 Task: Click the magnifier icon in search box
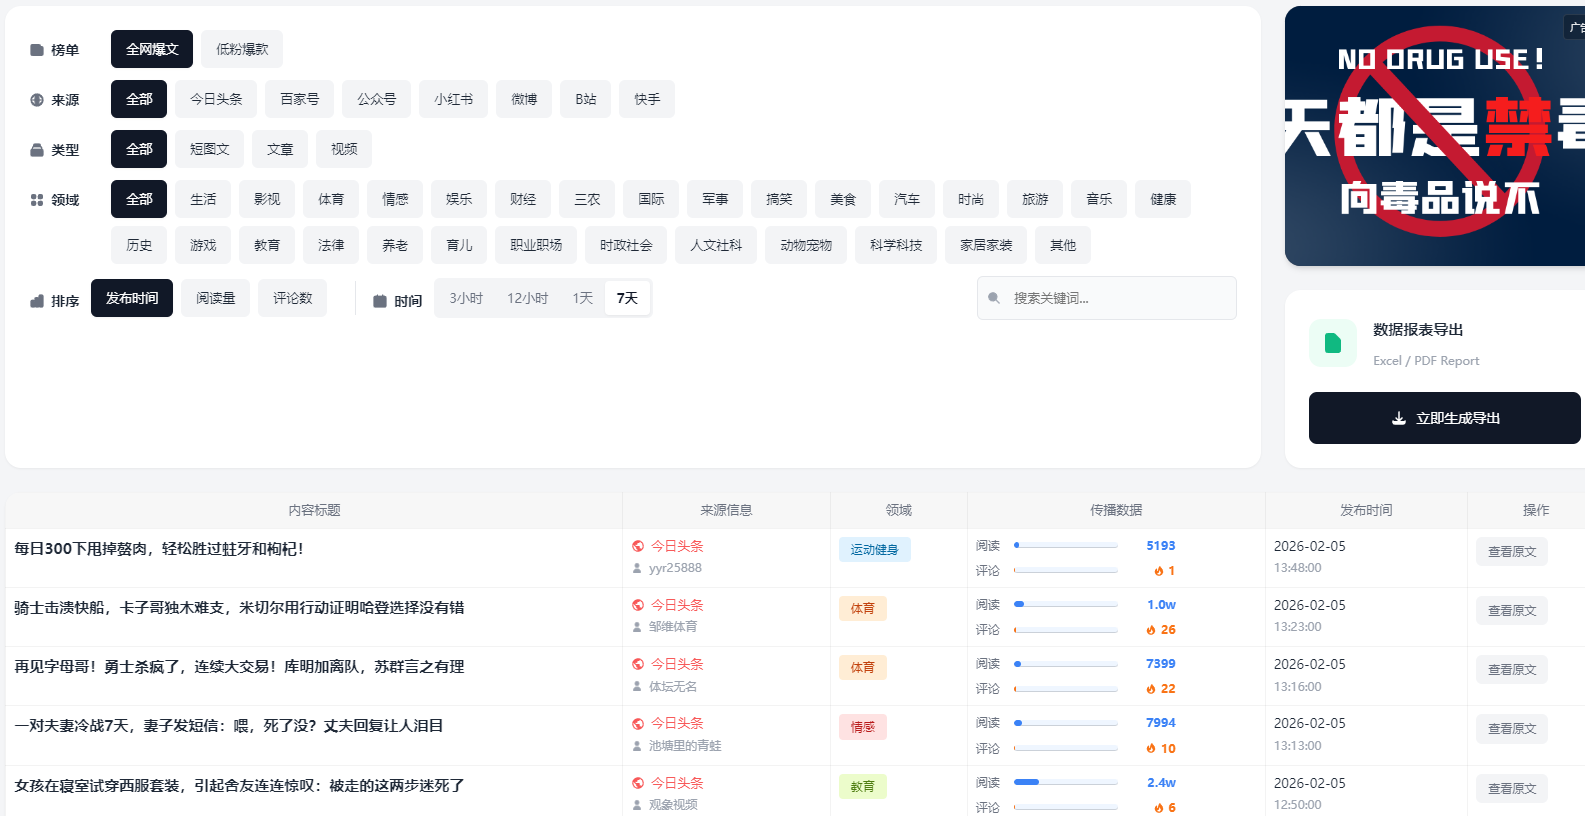(x=994, y=298)
